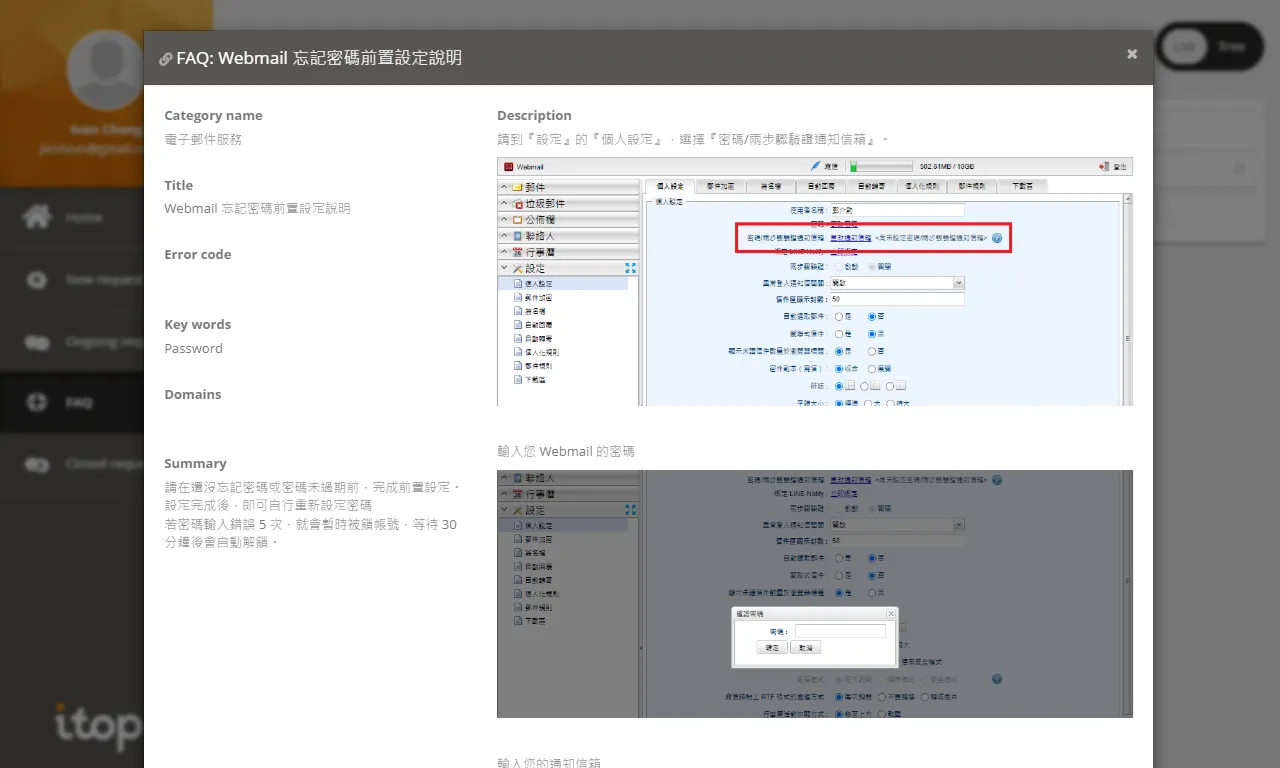Click the 使用者名稱 name input field
The width and height of the screenshot is (1280, 768).
pyautogui.click(x=897, y=210)
